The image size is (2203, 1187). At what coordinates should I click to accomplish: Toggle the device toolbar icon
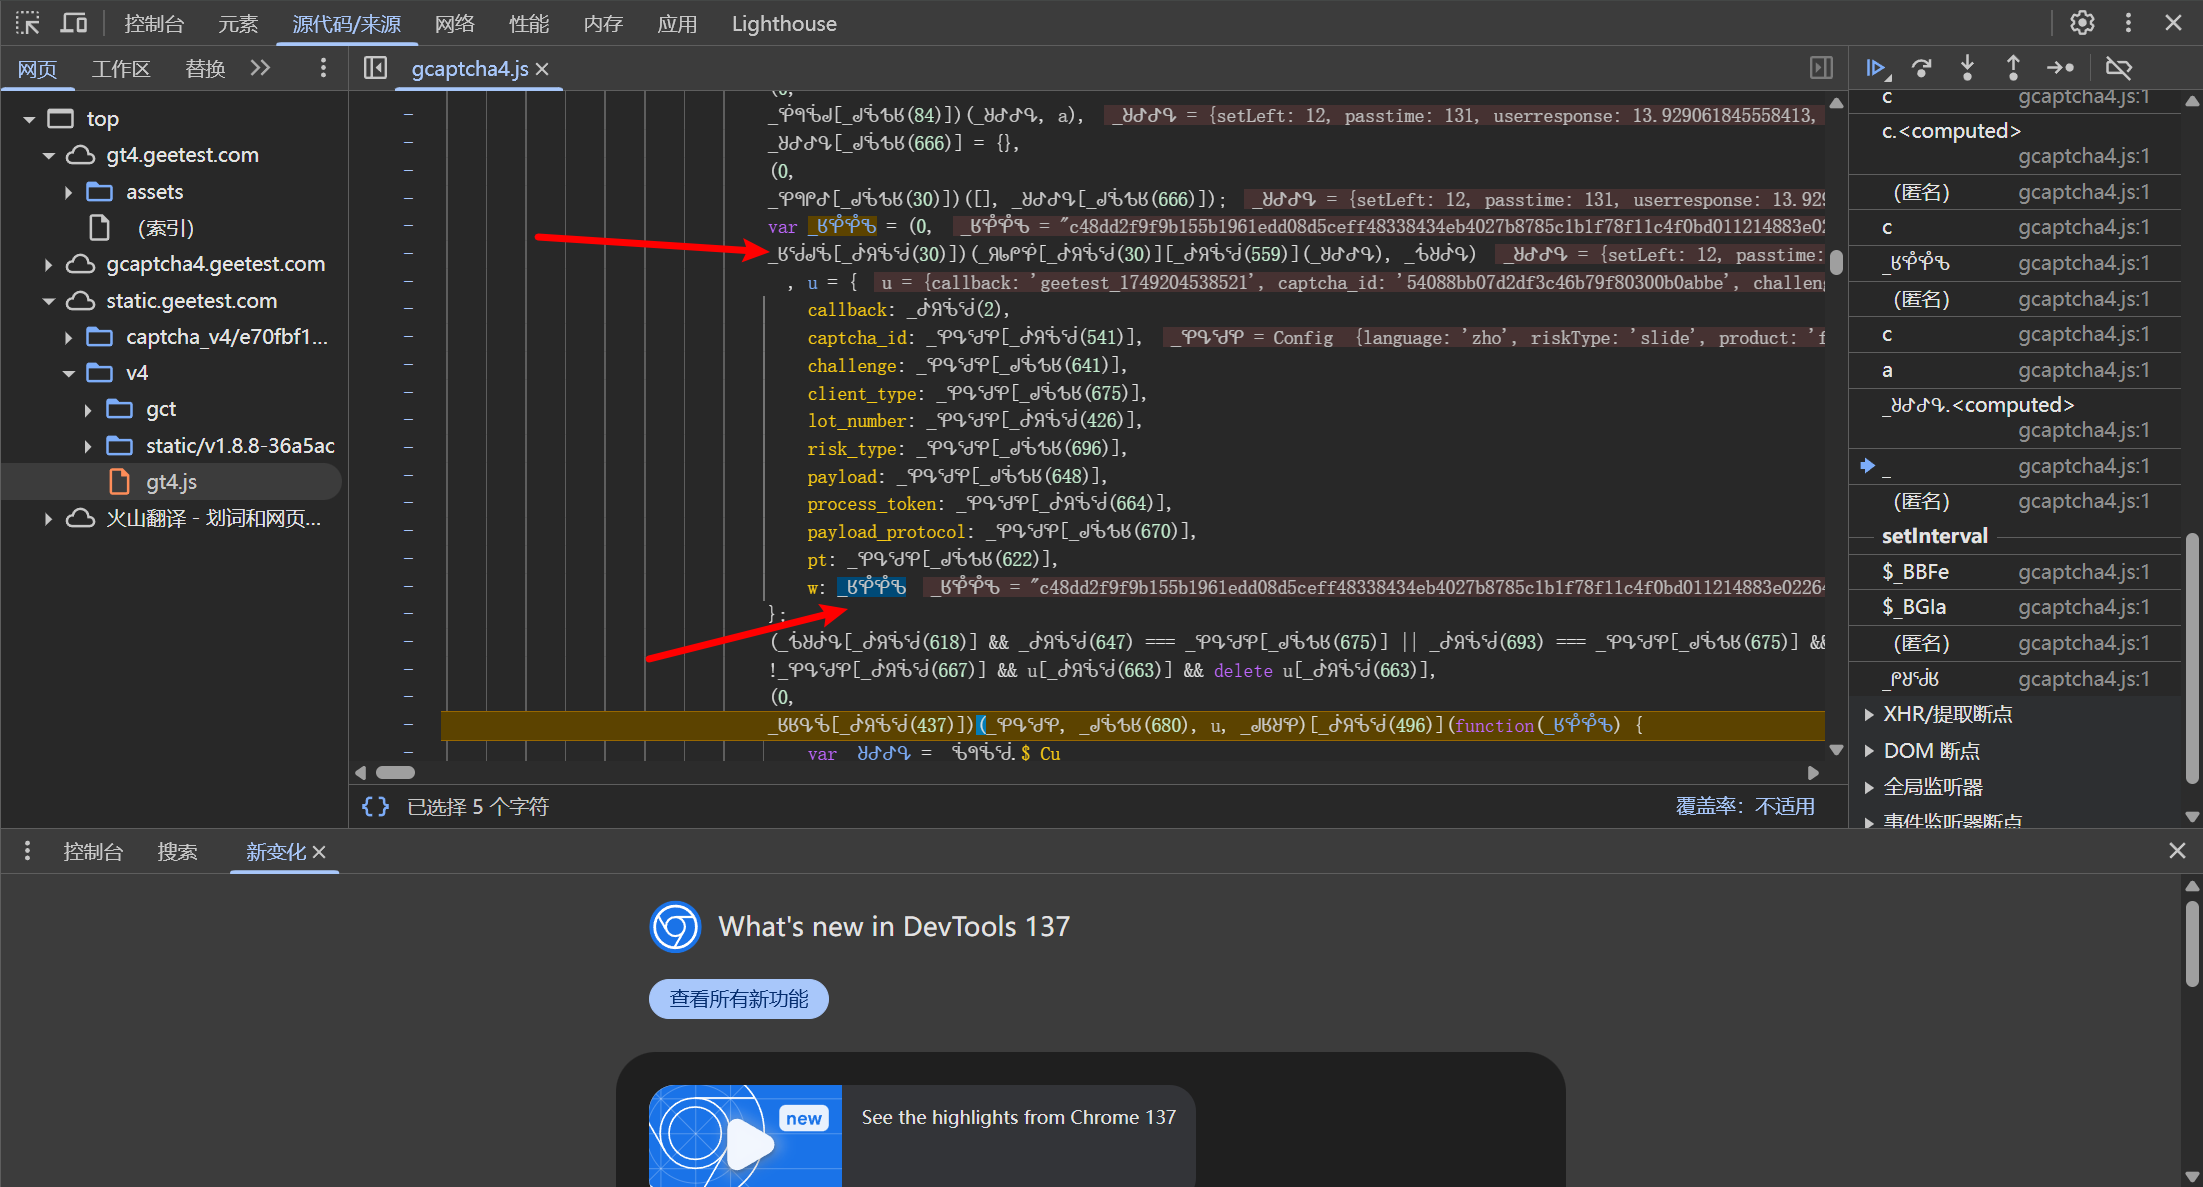click(74, 23)
